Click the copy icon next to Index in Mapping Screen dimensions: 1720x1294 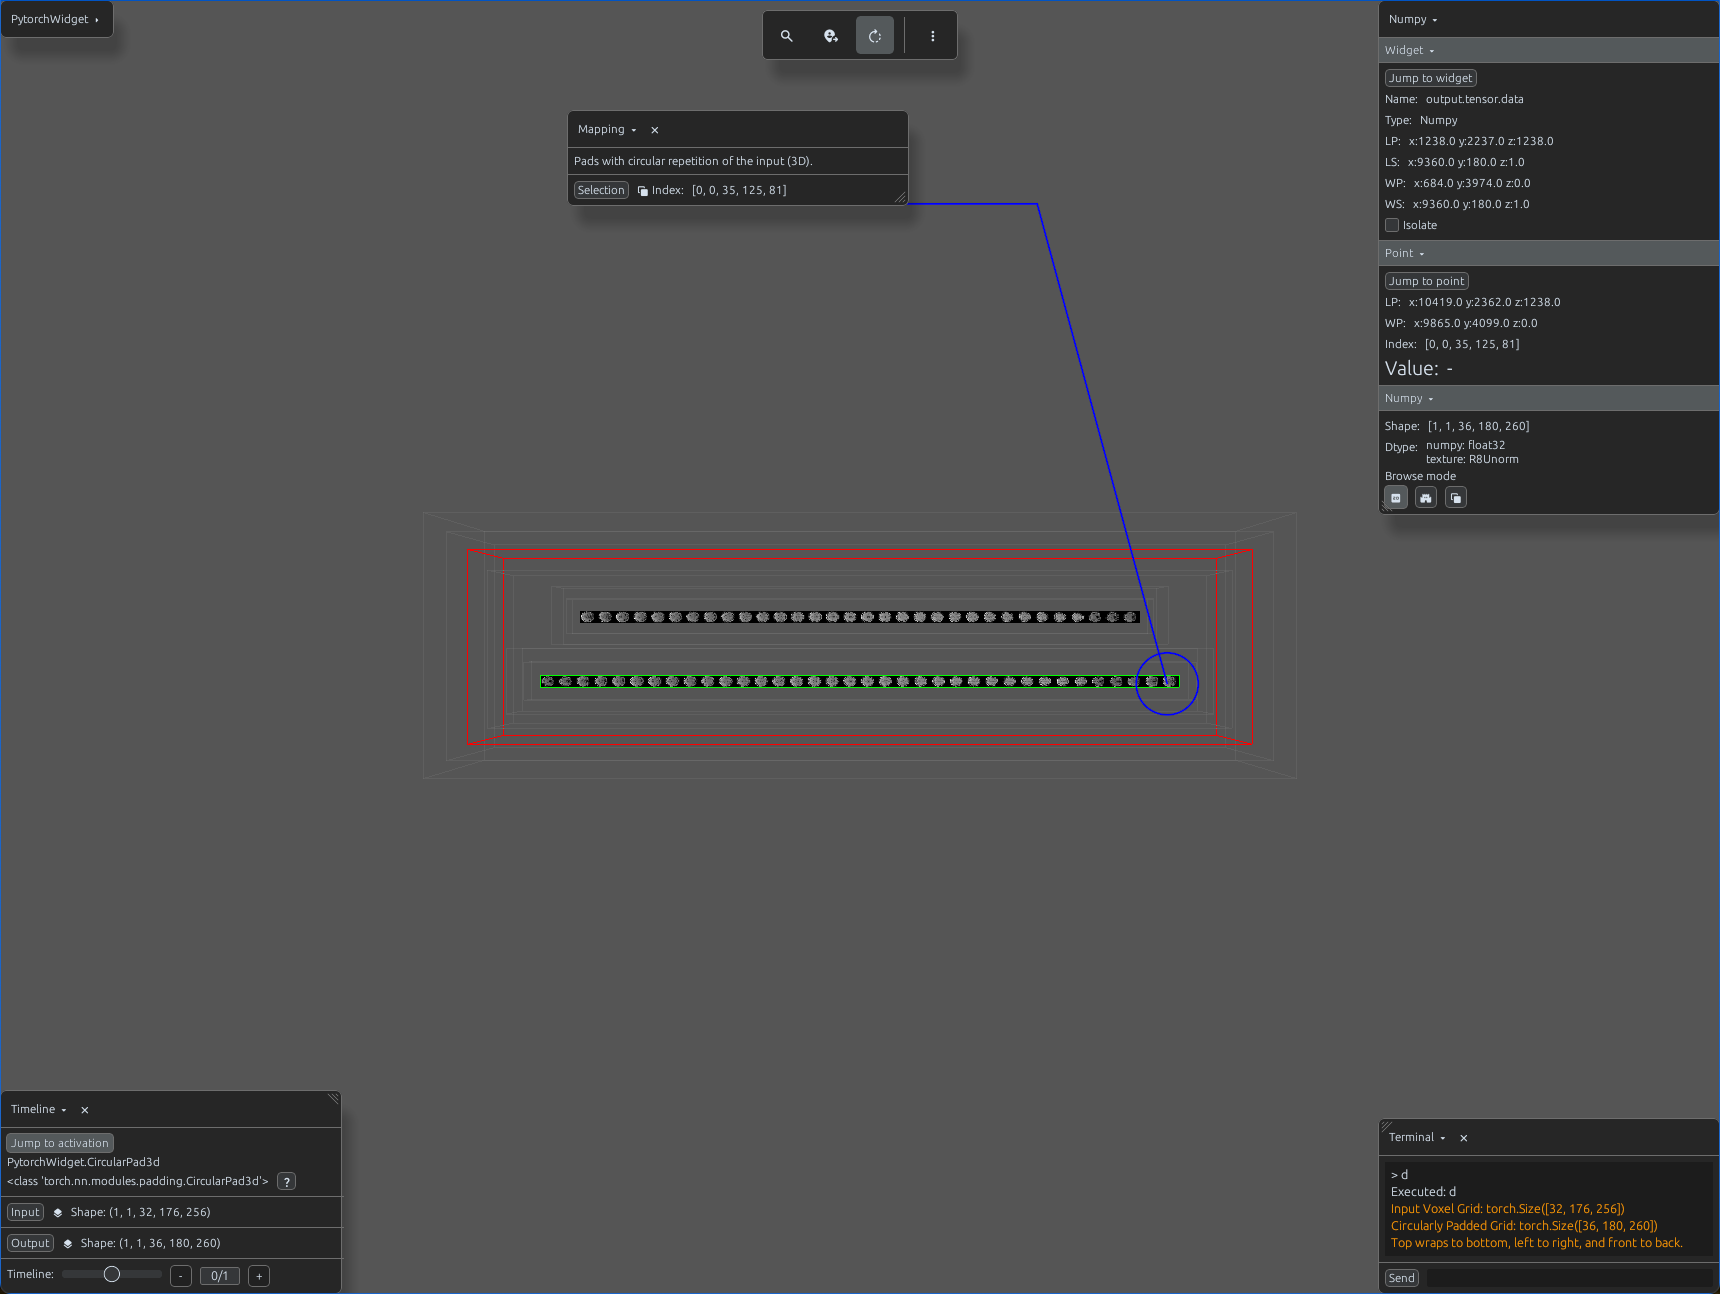(643, 191)
